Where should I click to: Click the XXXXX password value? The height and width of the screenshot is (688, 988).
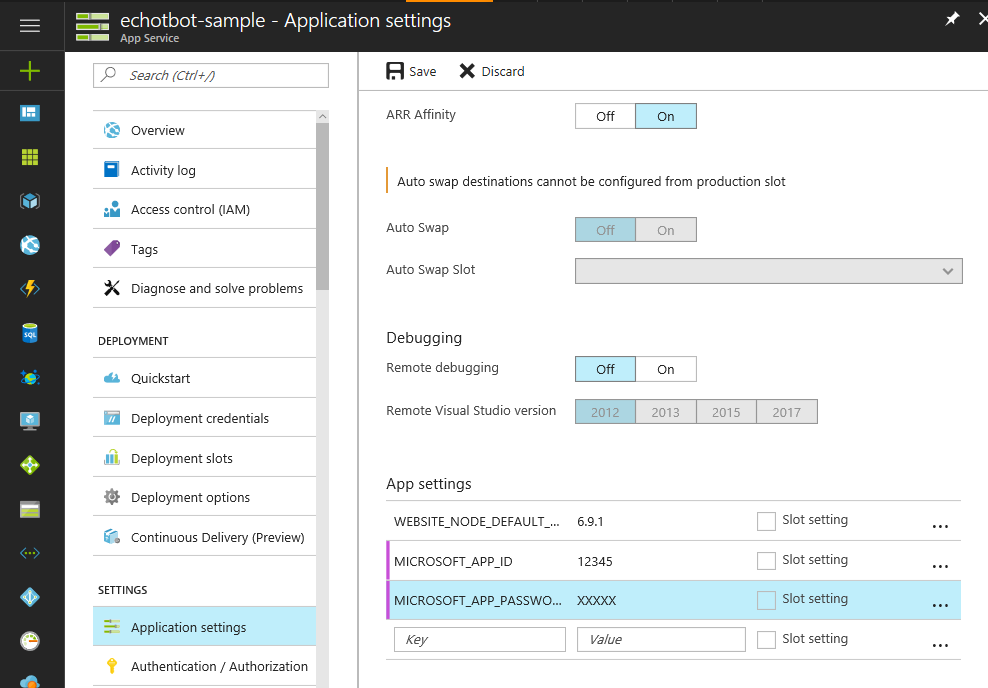(597, 600)
